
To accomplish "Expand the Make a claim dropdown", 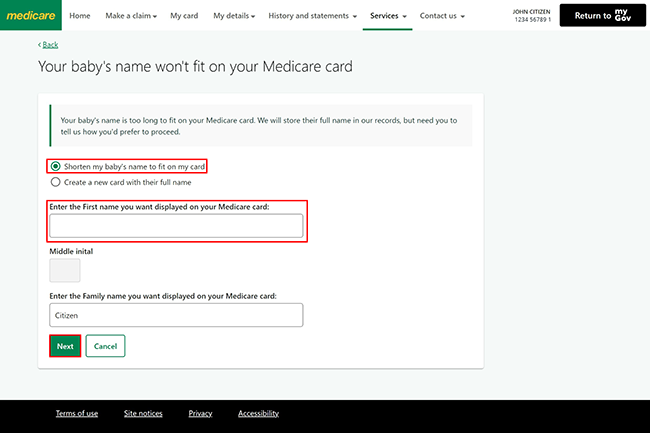I will tap(131, 16).
